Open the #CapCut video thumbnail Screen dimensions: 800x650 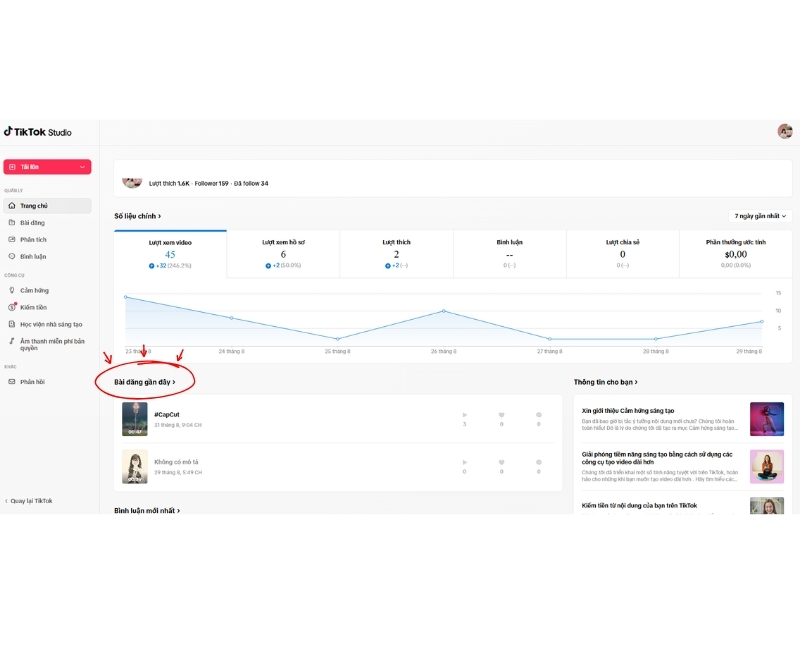tap(135, 419)
